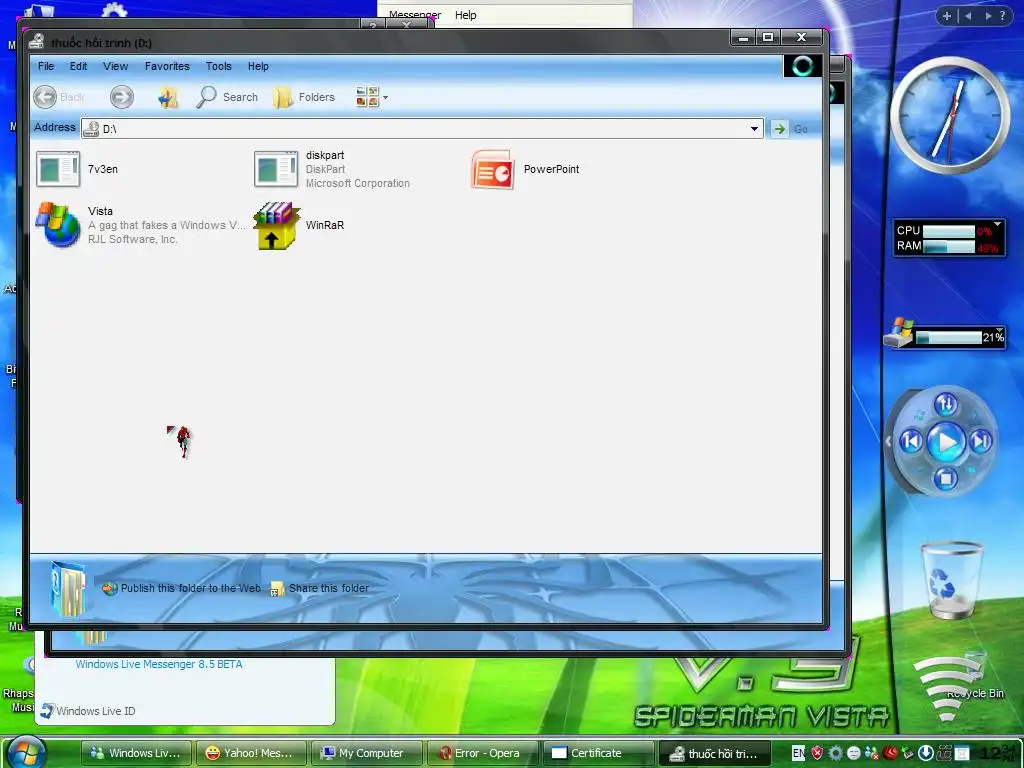Open the 7v3en file icon
The height and width of the screenshot is (768, 1024).
pyautogui.click(x=58, y=168)
